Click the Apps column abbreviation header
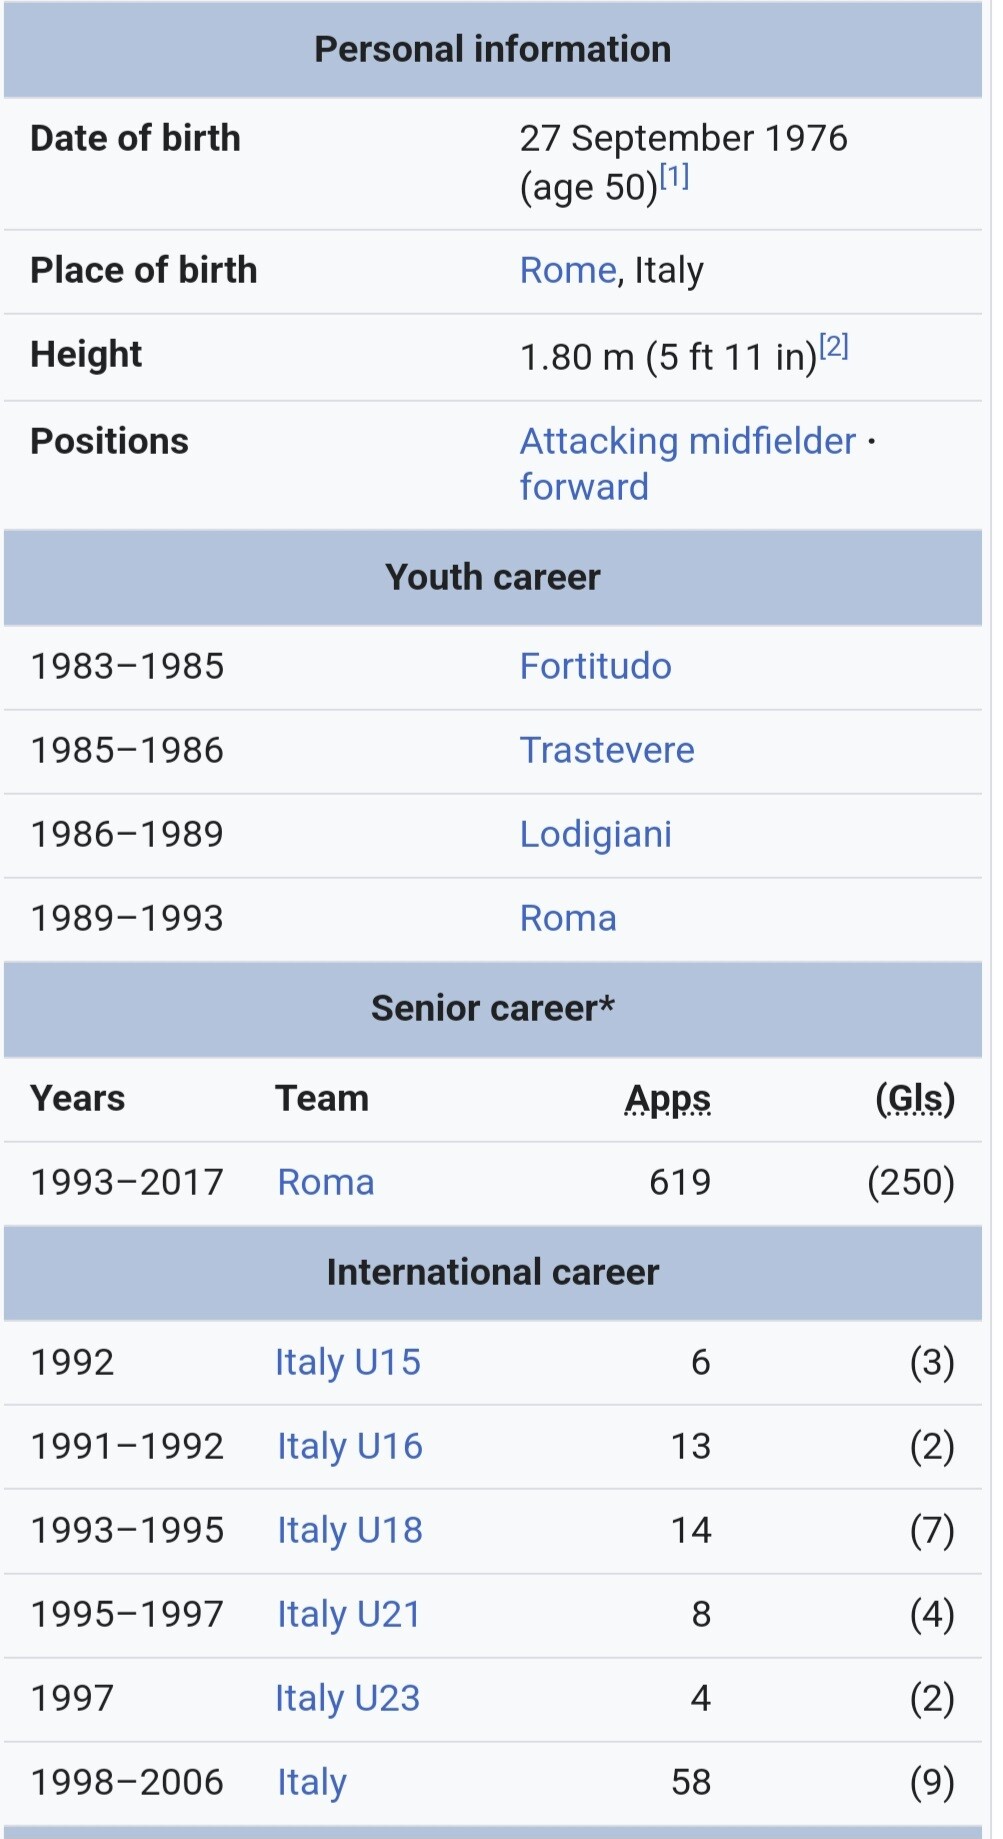The image size is (1003, 1839). pyautogui.click(x=668, y=1098)
